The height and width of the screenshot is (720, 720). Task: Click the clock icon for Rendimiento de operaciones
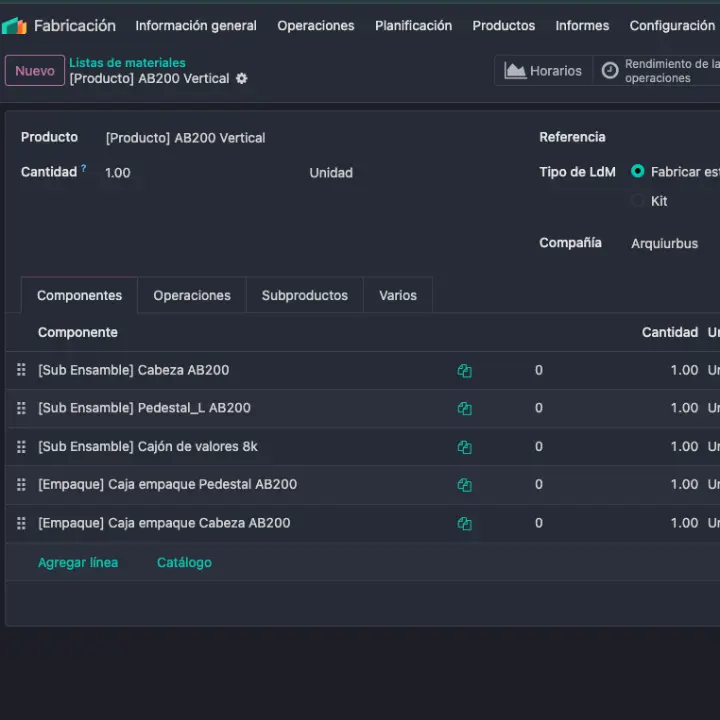tap(610, 71)
